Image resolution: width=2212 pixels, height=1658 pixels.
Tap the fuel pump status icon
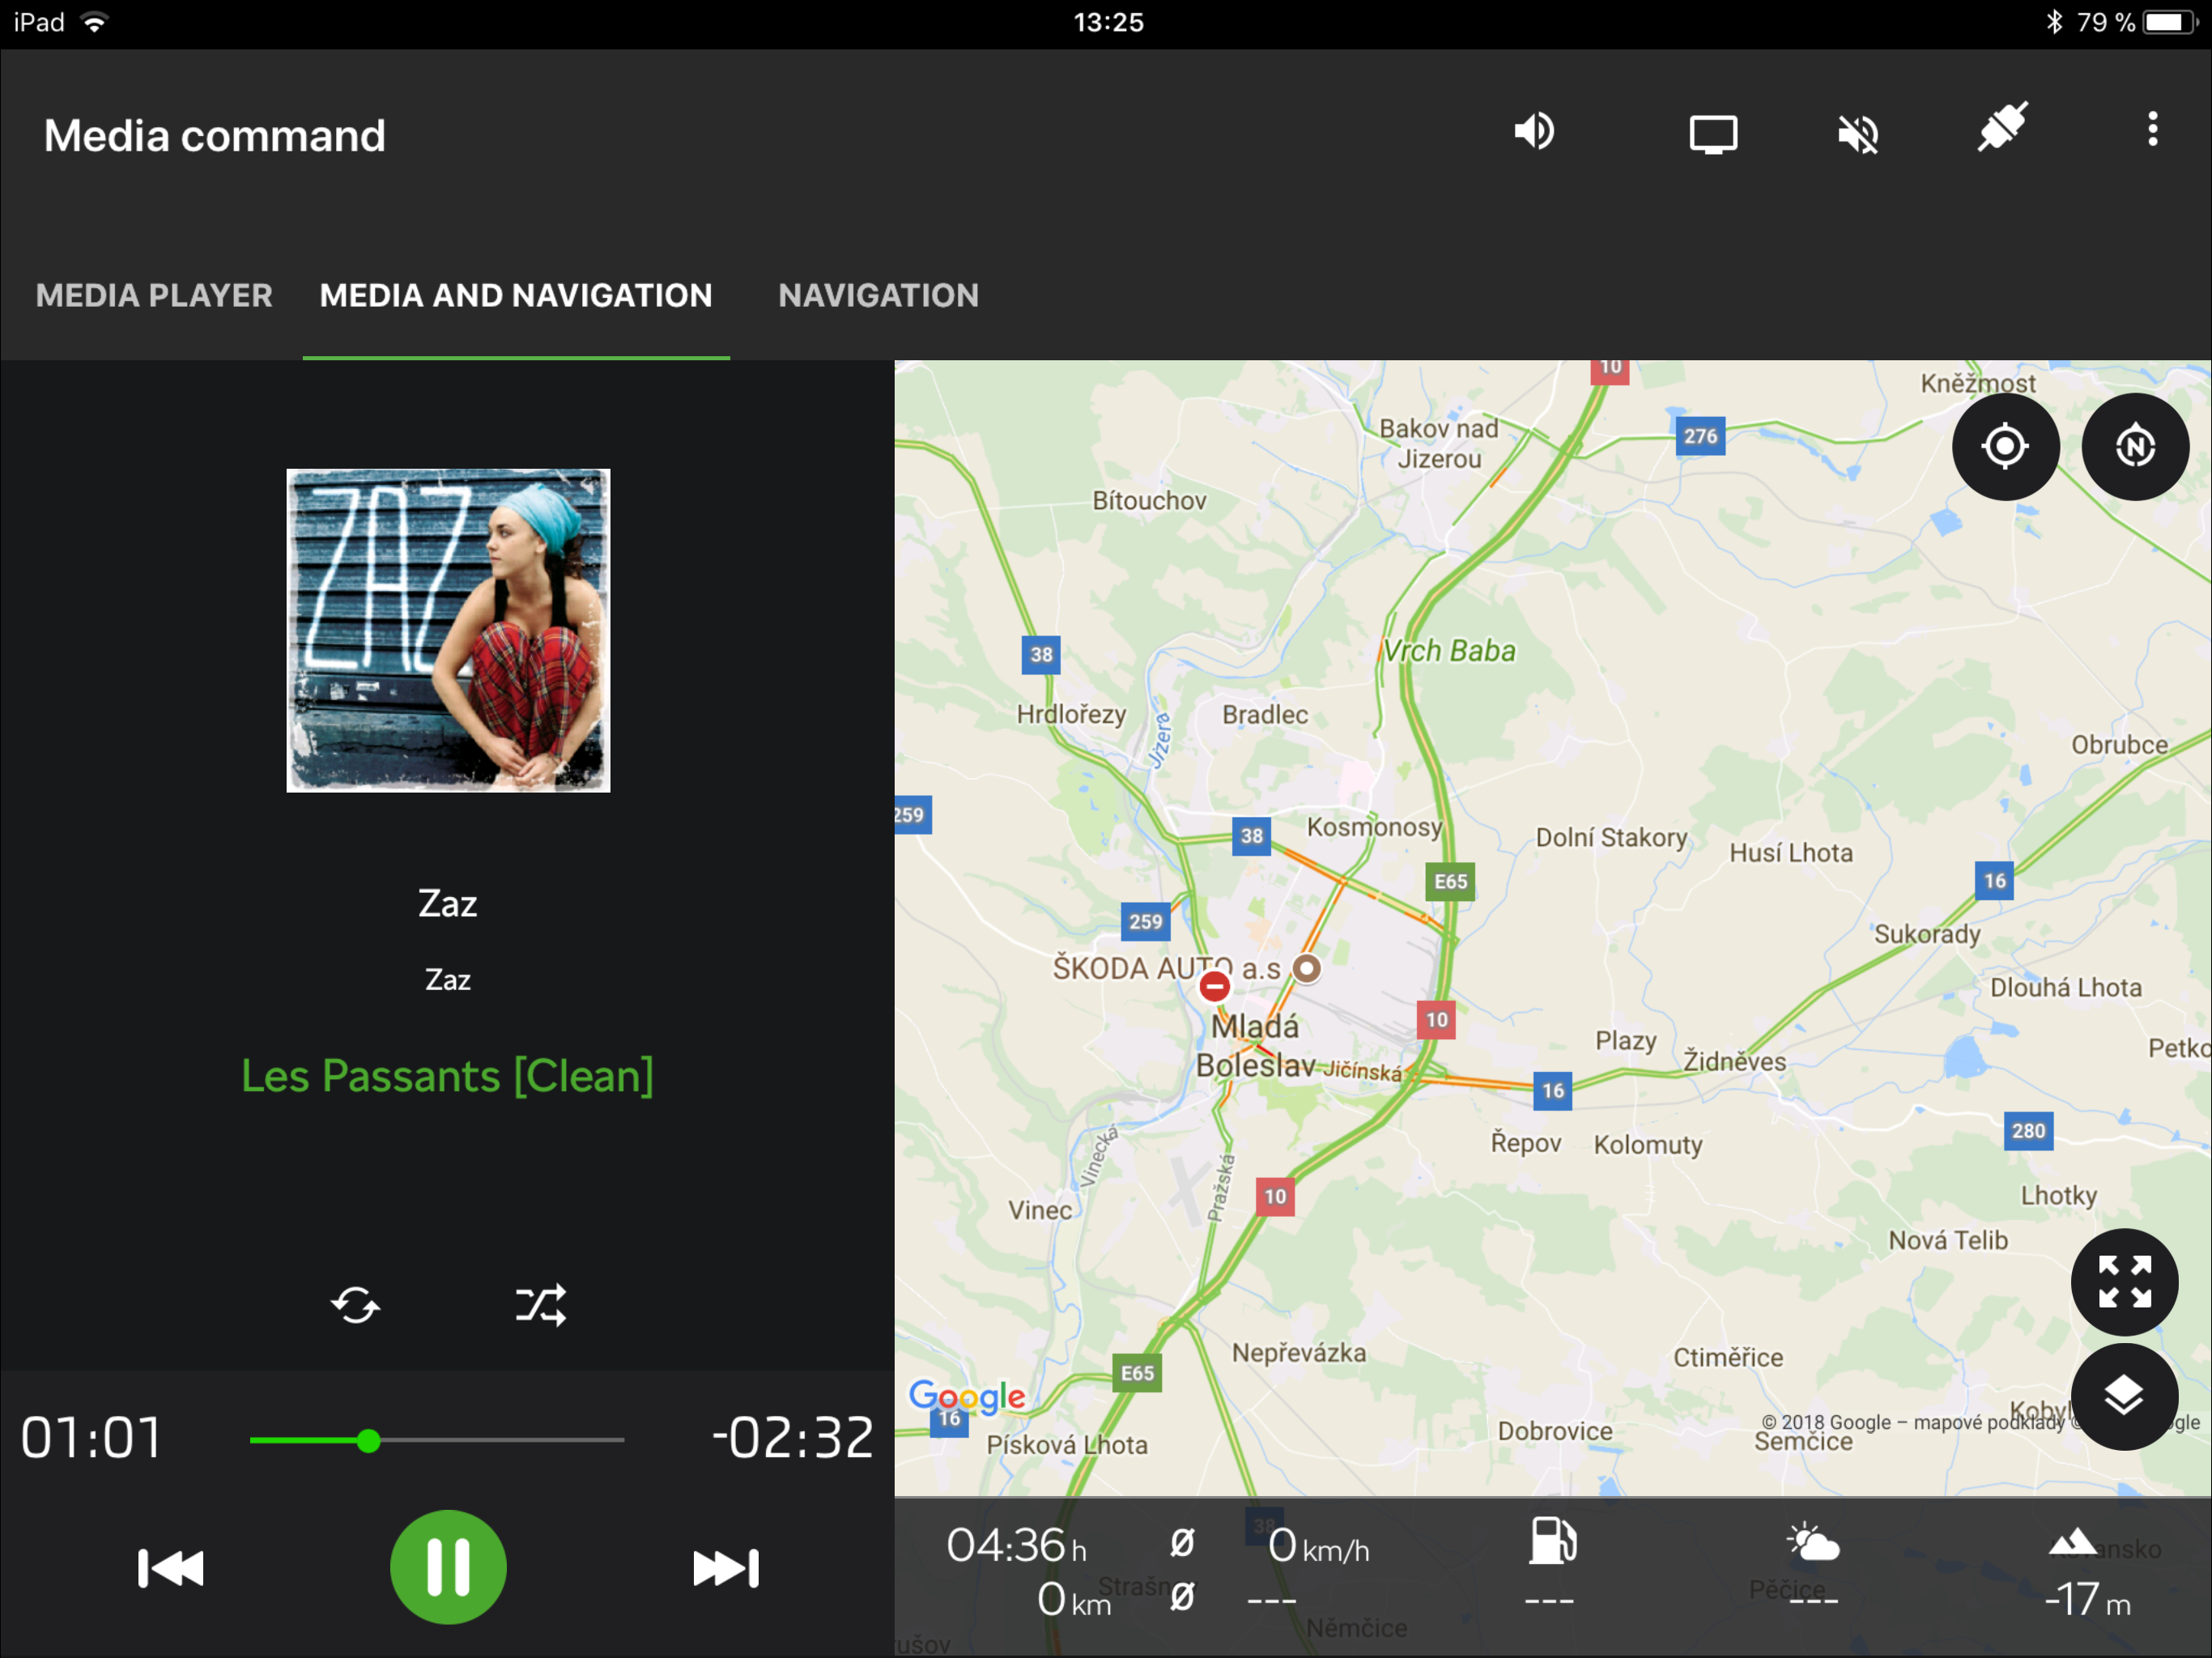pos(1552,1540)
